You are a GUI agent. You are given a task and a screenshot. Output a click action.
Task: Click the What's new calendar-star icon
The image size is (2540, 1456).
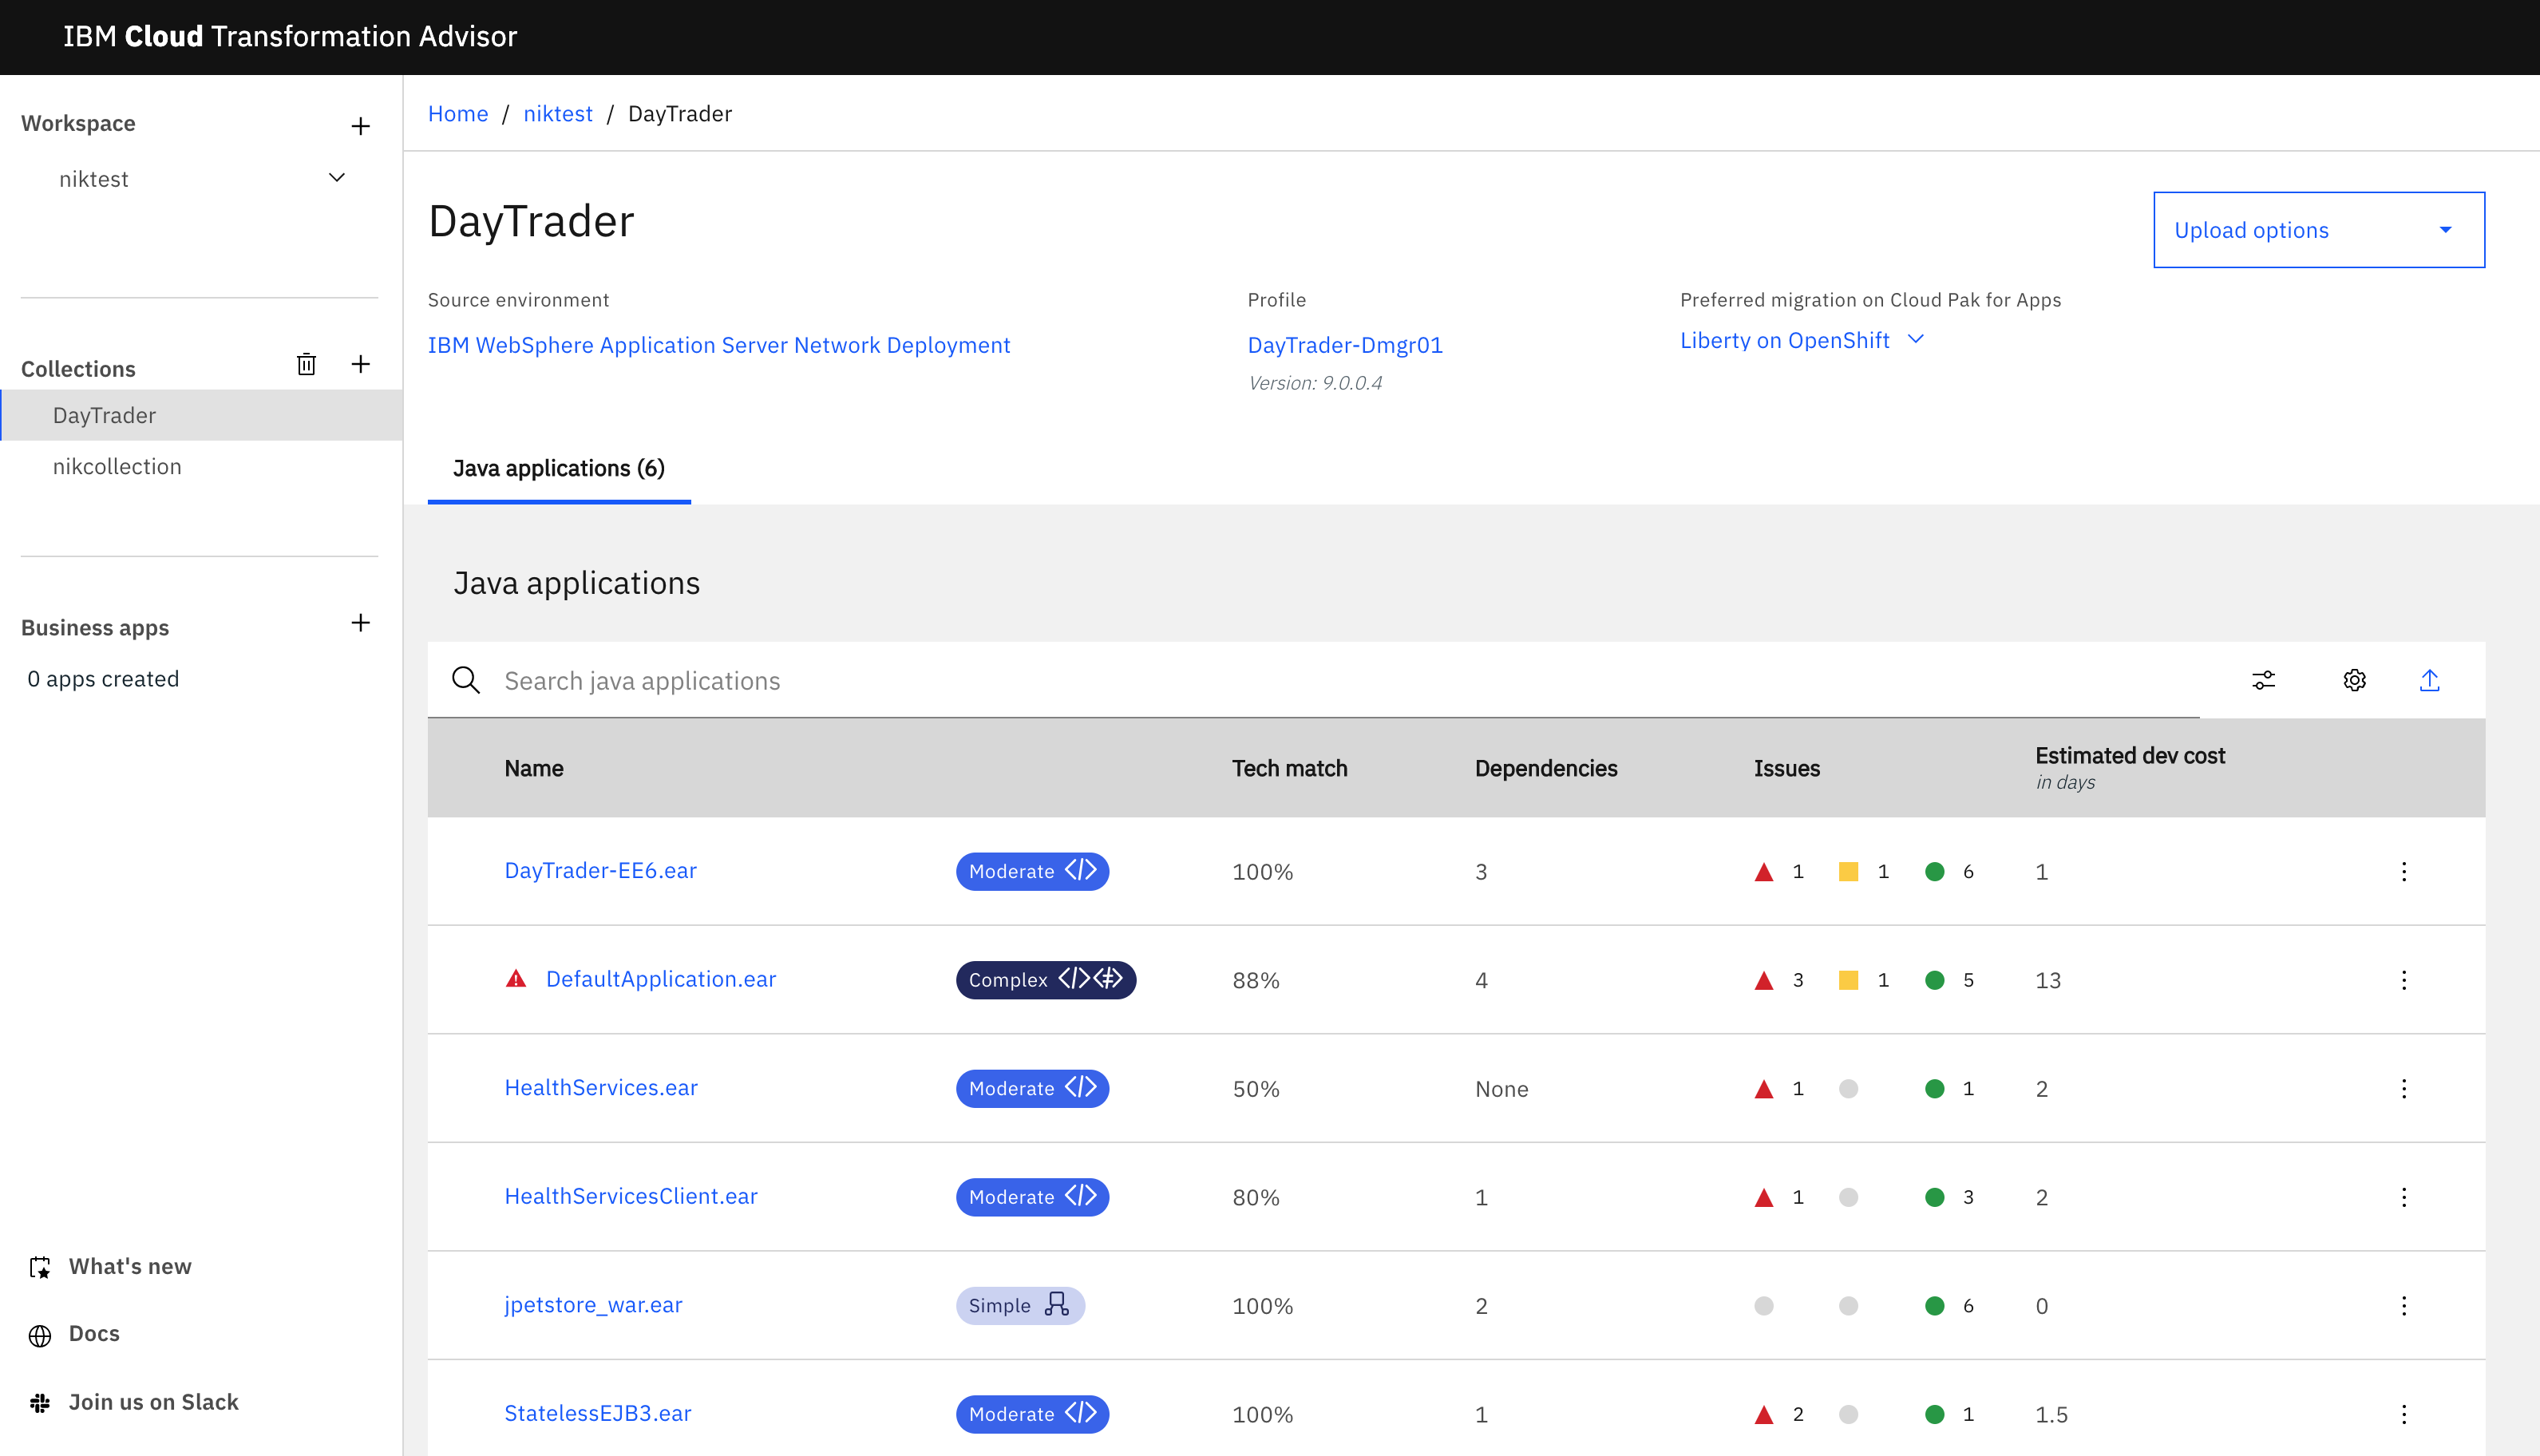(40, 1268)
